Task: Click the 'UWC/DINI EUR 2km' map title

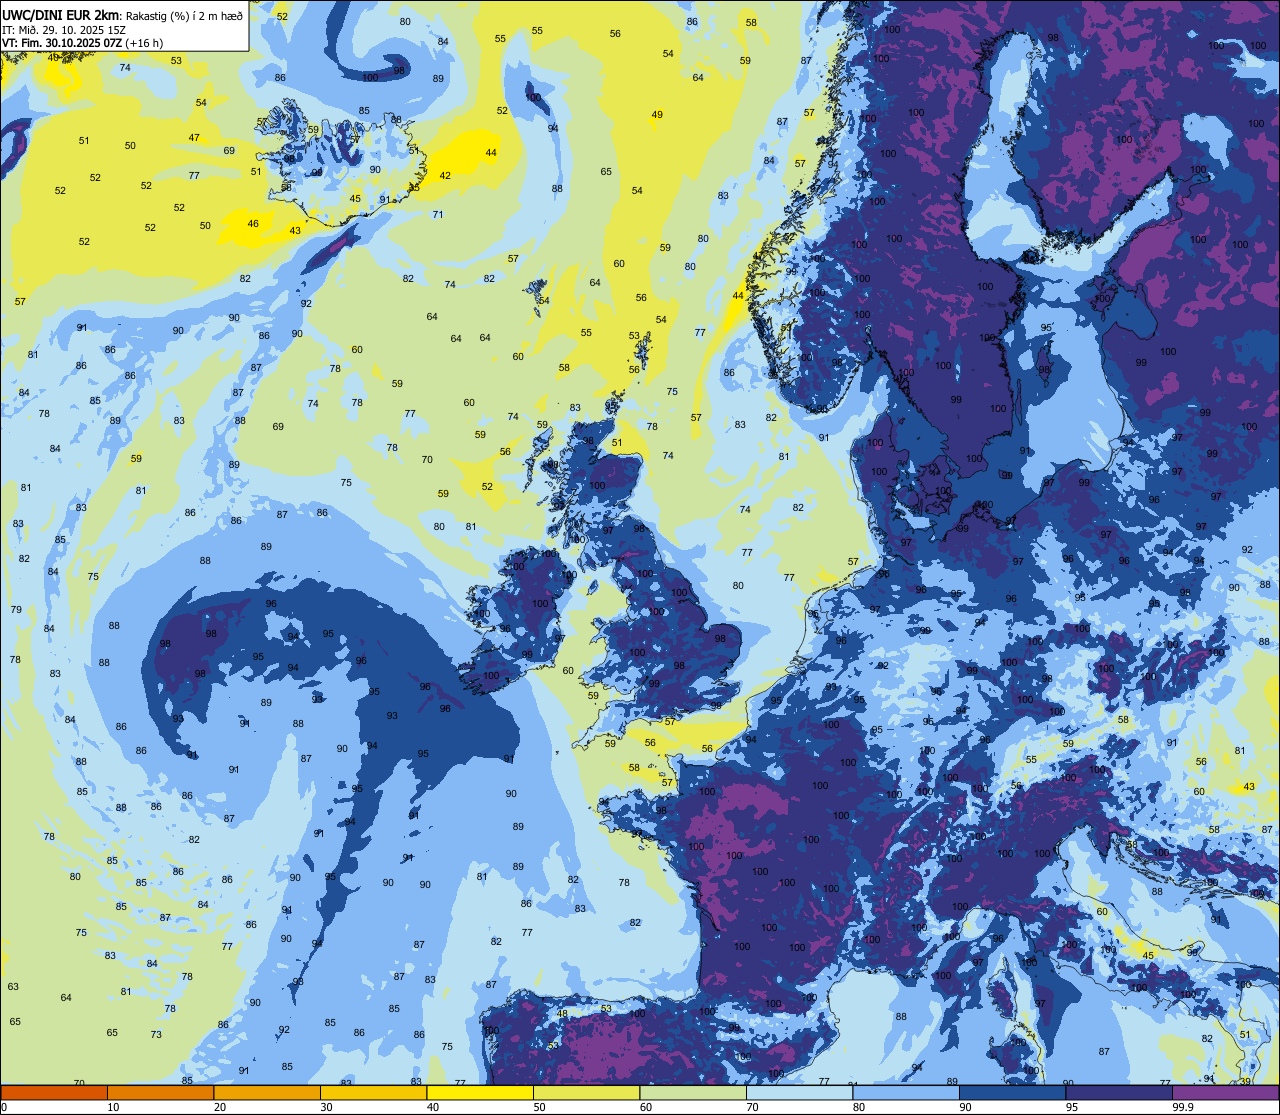Action: (x=61, y=15)
